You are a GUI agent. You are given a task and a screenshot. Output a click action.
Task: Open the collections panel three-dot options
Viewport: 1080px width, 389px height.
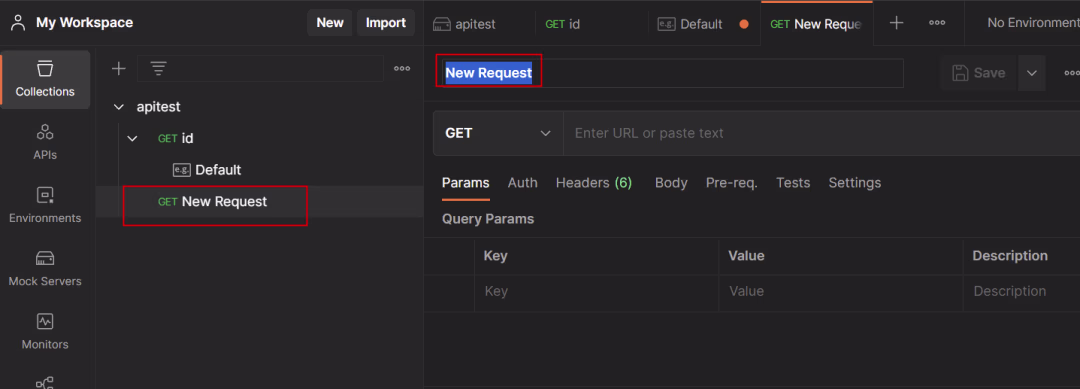pyautogui.click(x=402, y=68)
